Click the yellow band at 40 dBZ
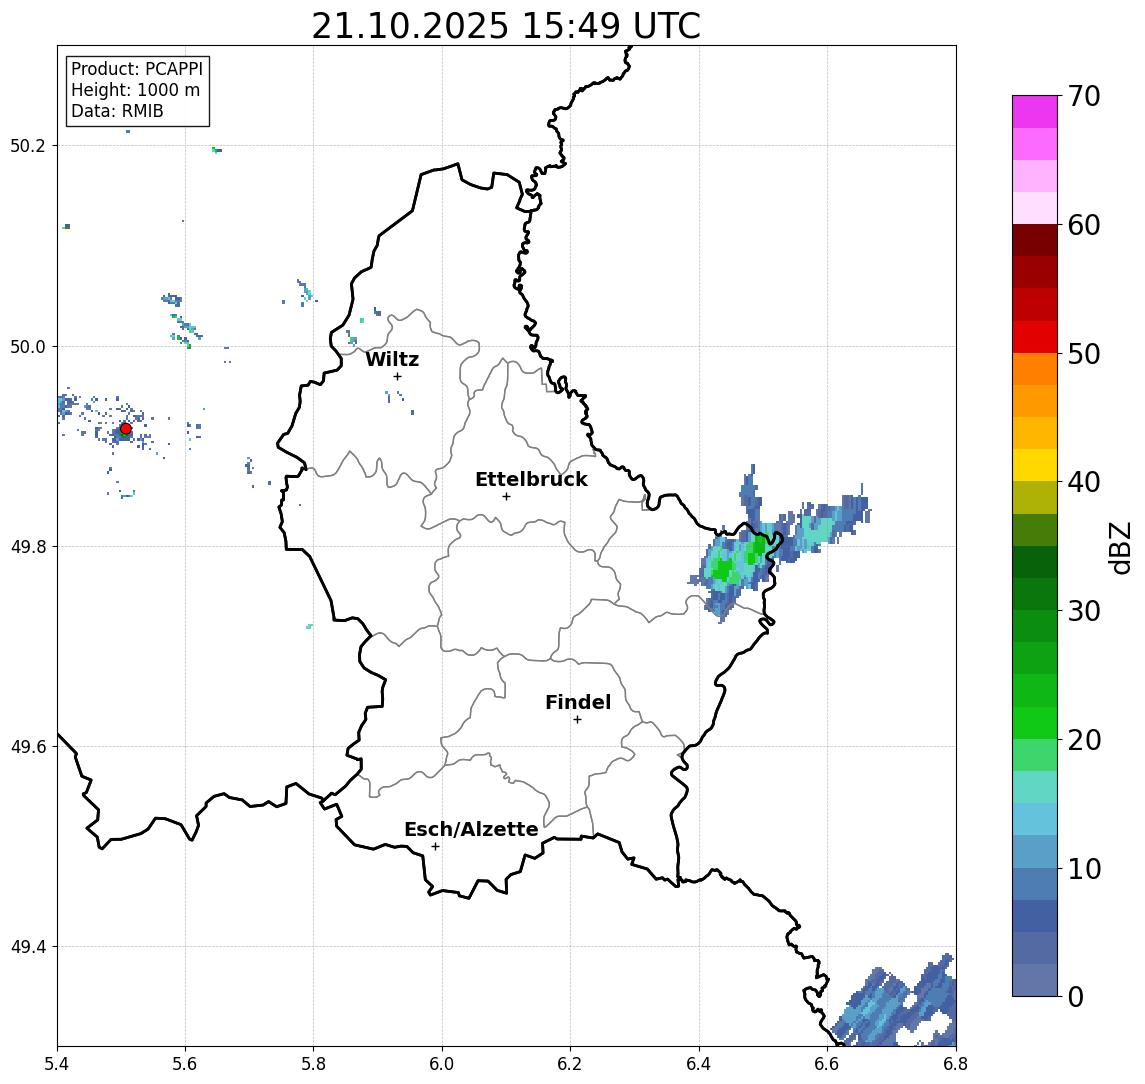 pyautogui.click(x=1035, y=465)
